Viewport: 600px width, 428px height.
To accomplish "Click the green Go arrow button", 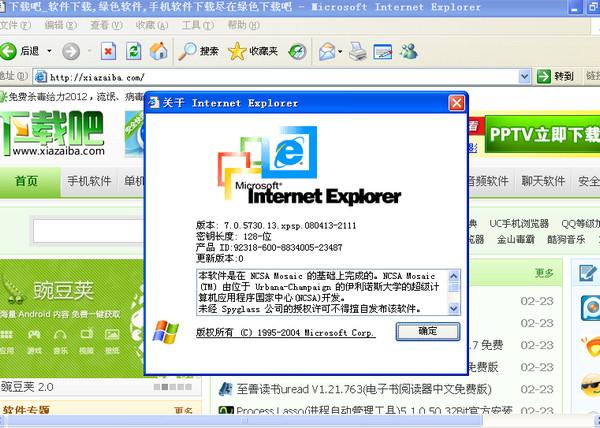I will click(x=543, y=77).
